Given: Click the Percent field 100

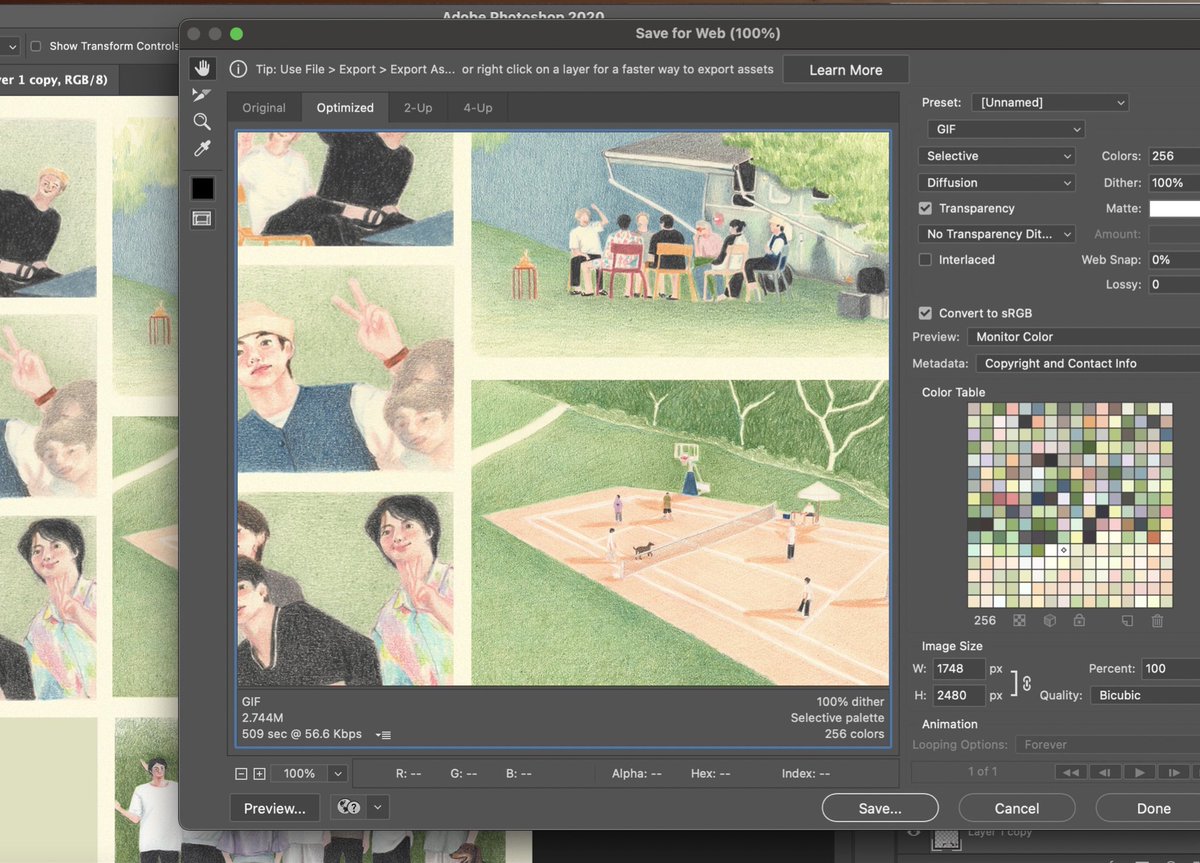Looking at the screenshot, I should [1170, 669].
